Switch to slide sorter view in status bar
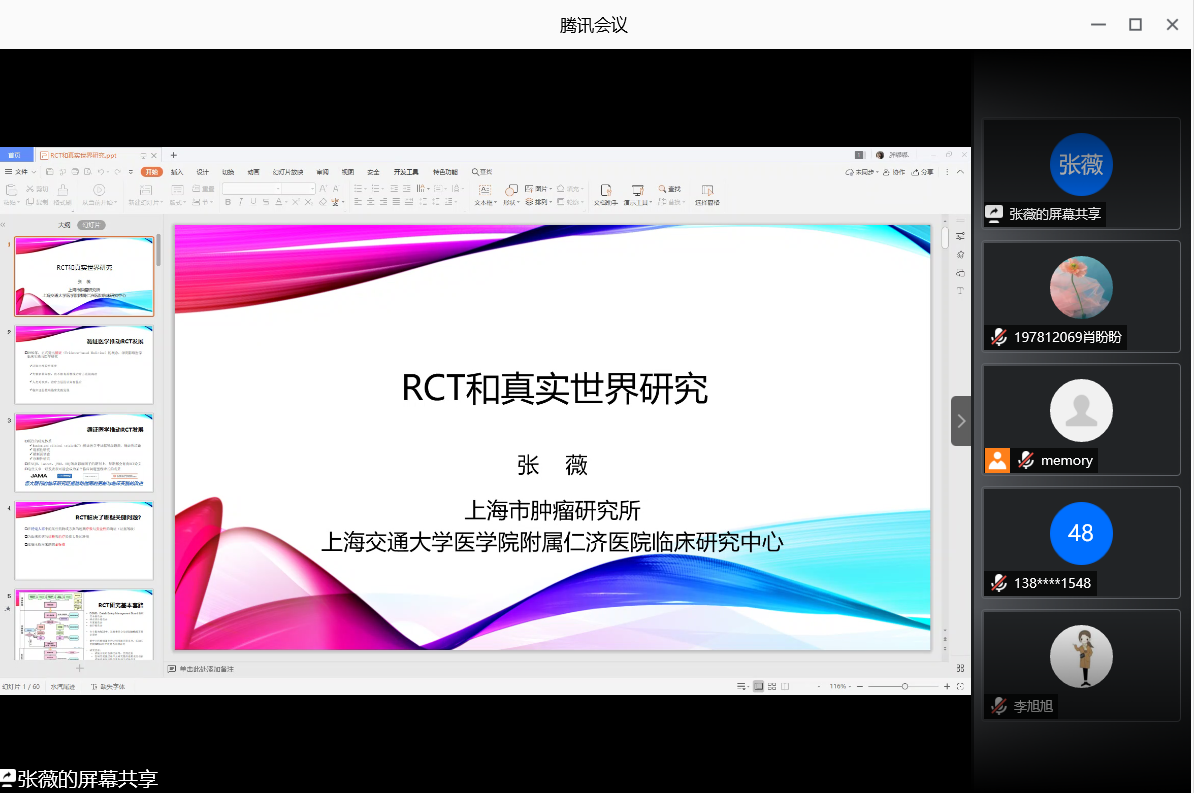The height and width of the screenshot is (793, 1194). click(772, 686)
